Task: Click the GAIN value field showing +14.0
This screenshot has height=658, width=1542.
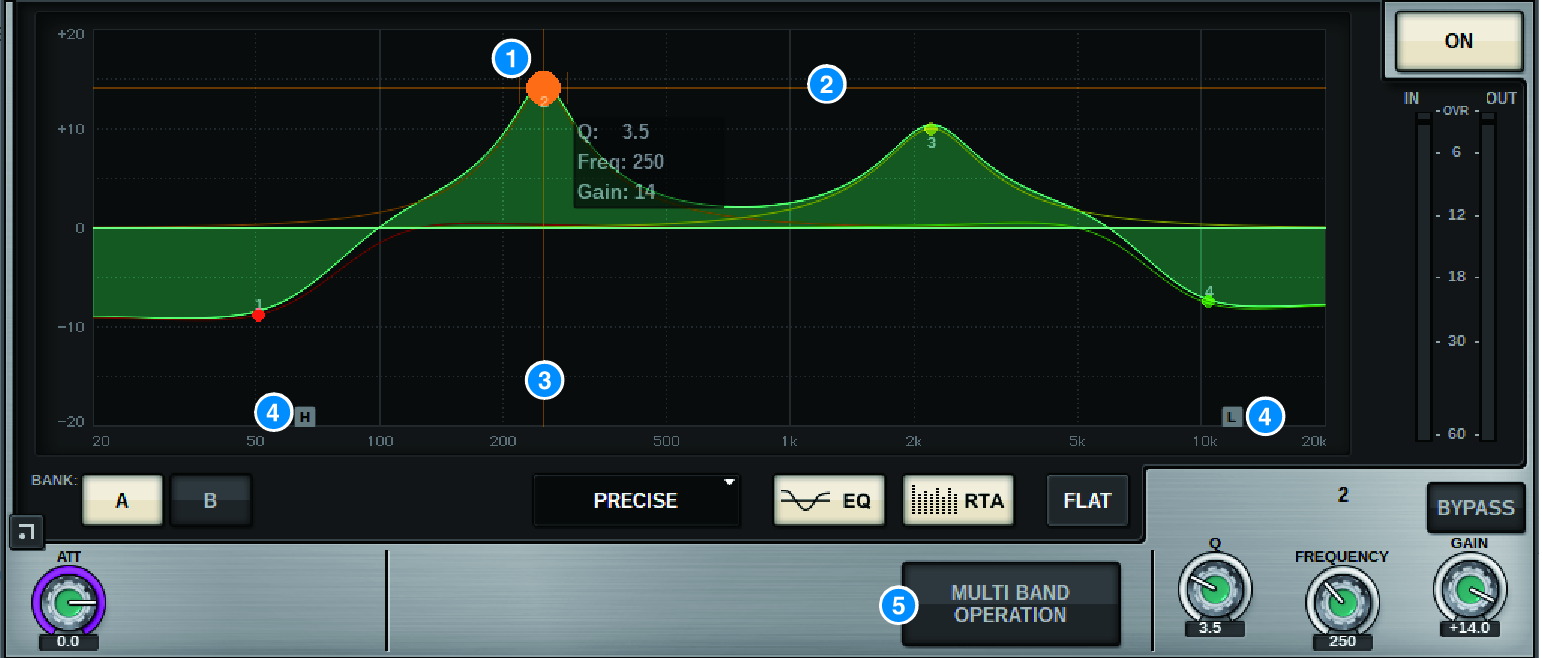Action: coord(1470,631)
